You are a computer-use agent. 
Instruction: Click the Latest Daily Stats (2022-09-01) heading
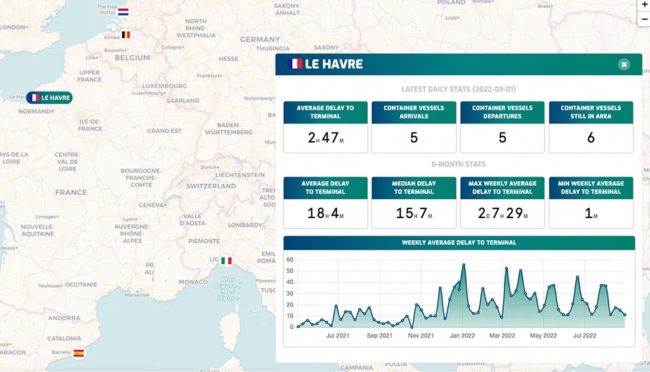(458, 89)
